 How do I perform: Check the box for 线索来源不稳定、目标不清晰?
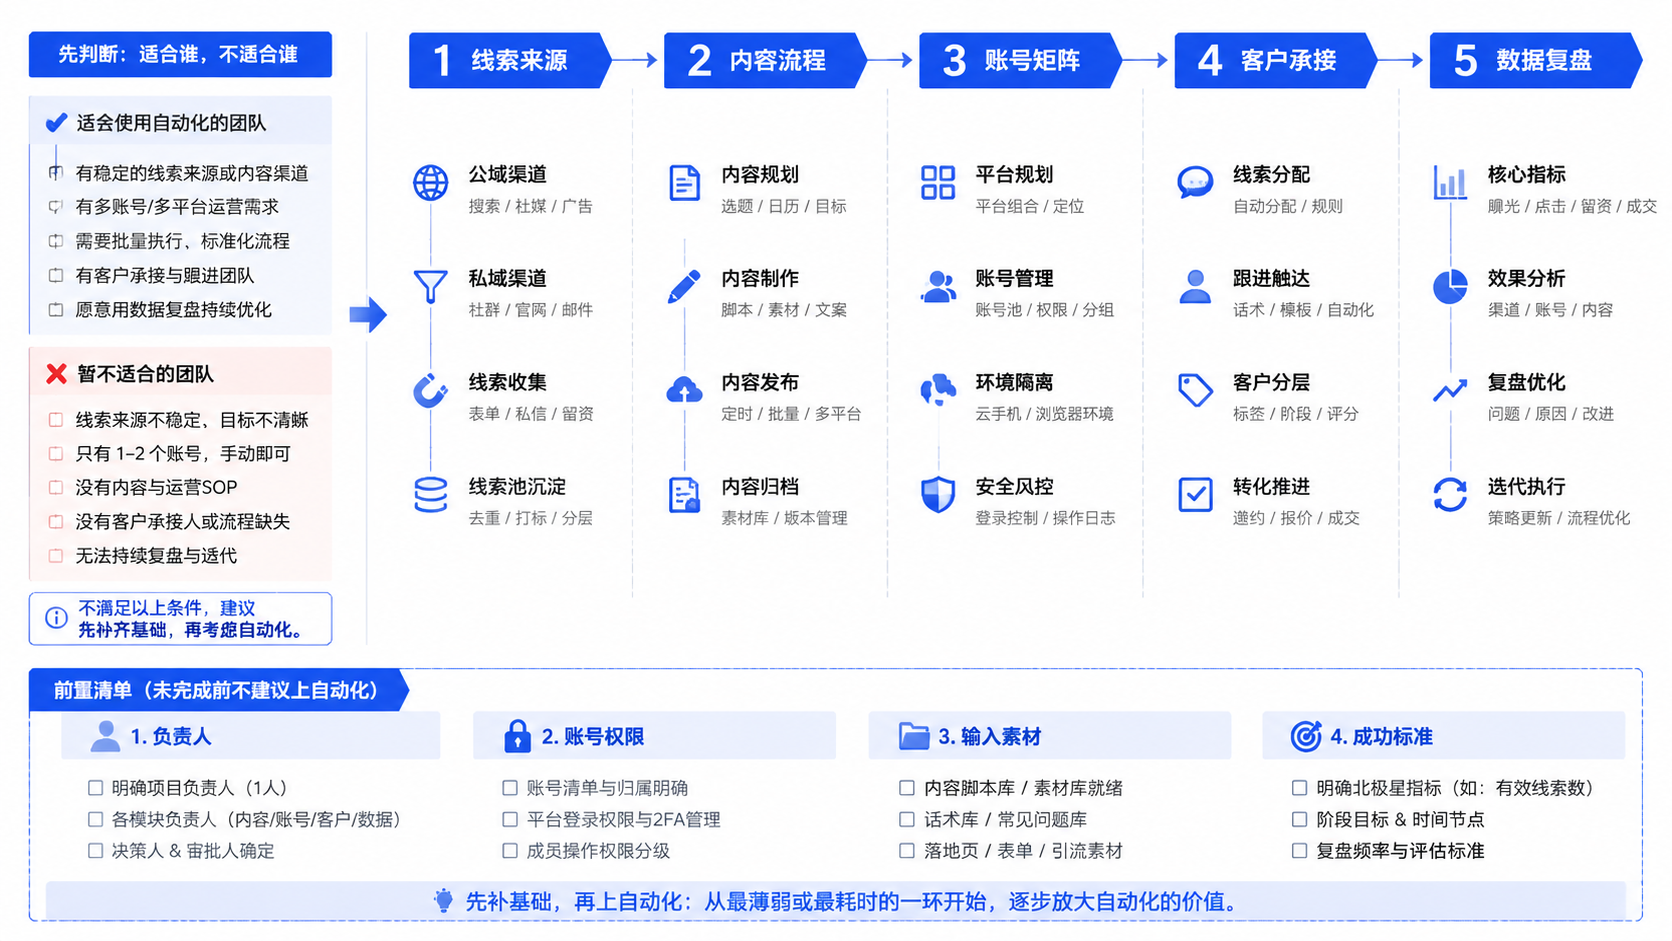pyautogui.click(x=56, y=420)
